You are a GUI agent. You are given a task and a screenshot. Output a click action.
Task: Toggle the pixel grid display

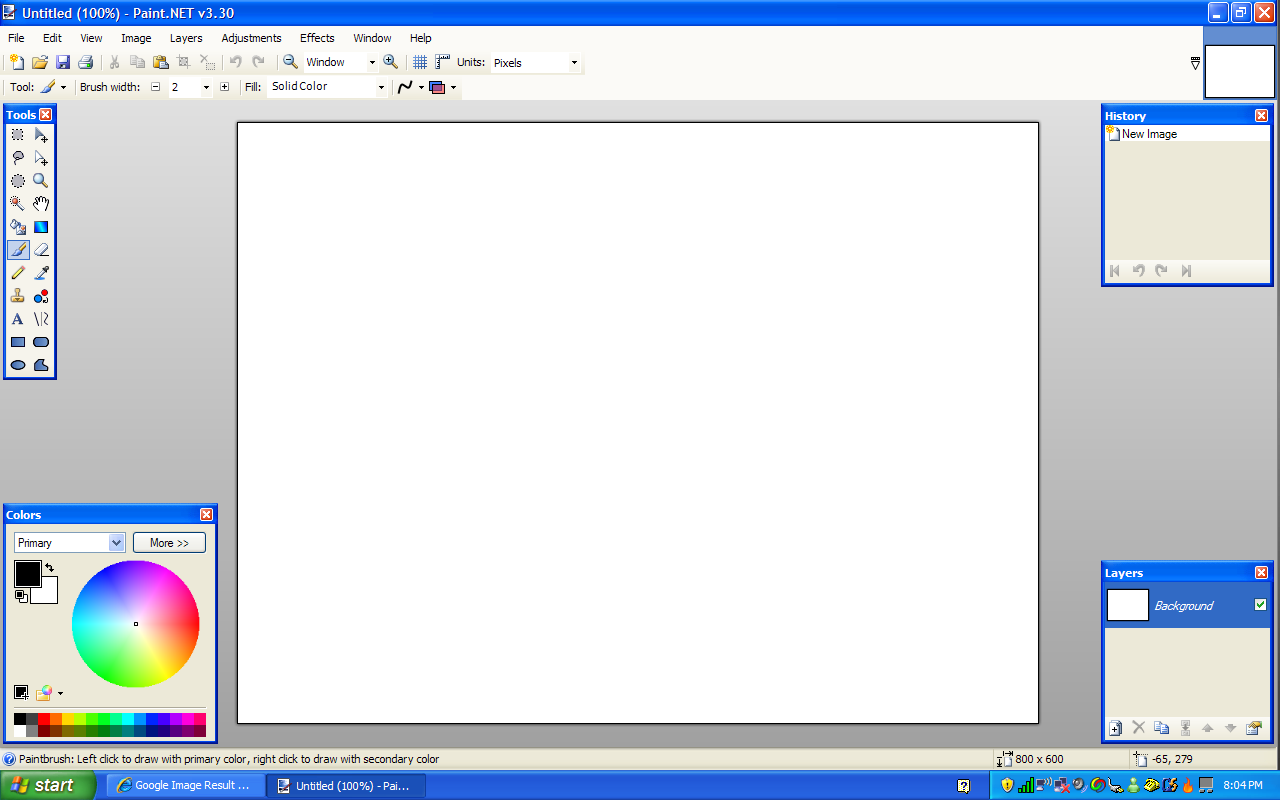421,62
